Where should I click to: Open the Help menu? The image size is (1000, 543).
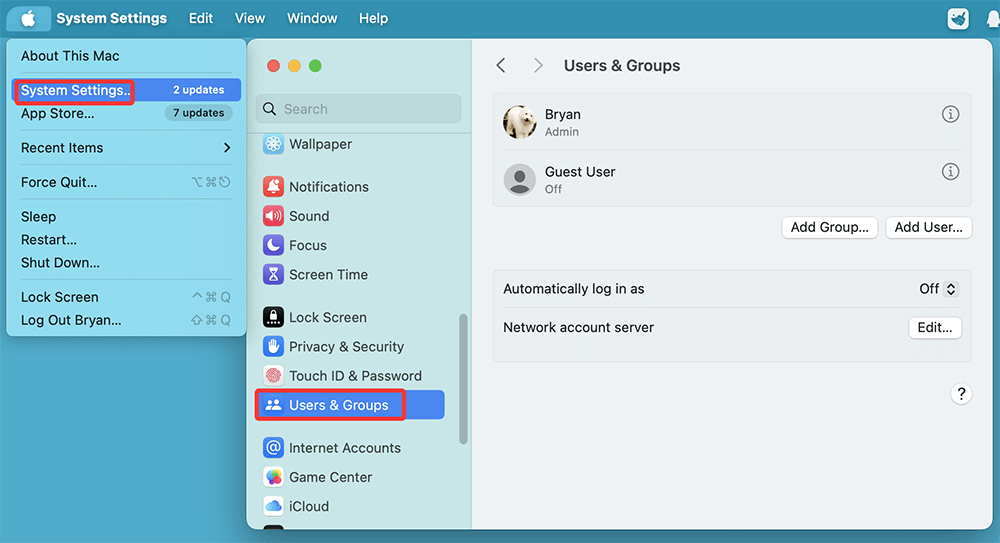373,19
